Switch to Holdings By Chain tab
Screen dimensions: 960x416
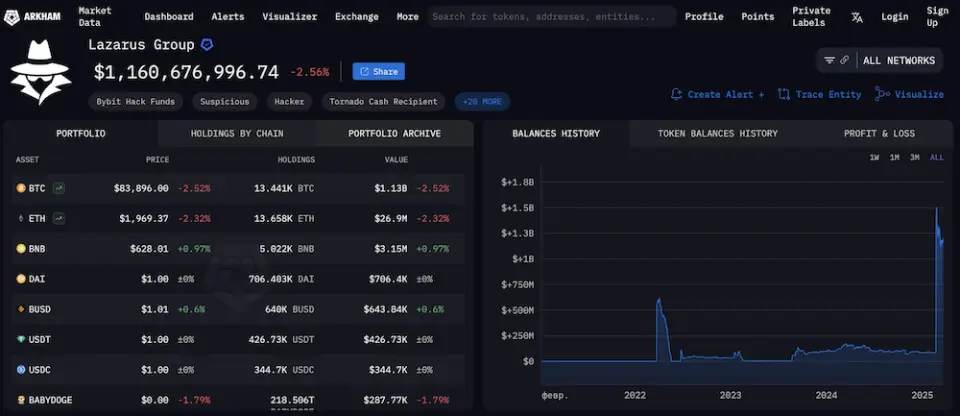coord(236,134)
